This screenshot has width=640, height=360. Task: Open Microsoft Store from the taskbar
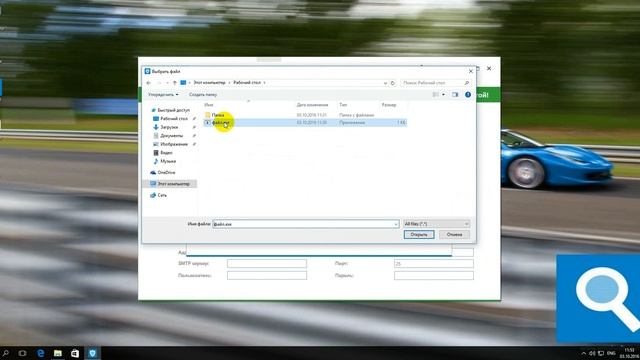pyautogui.click(x=75, y=353)
